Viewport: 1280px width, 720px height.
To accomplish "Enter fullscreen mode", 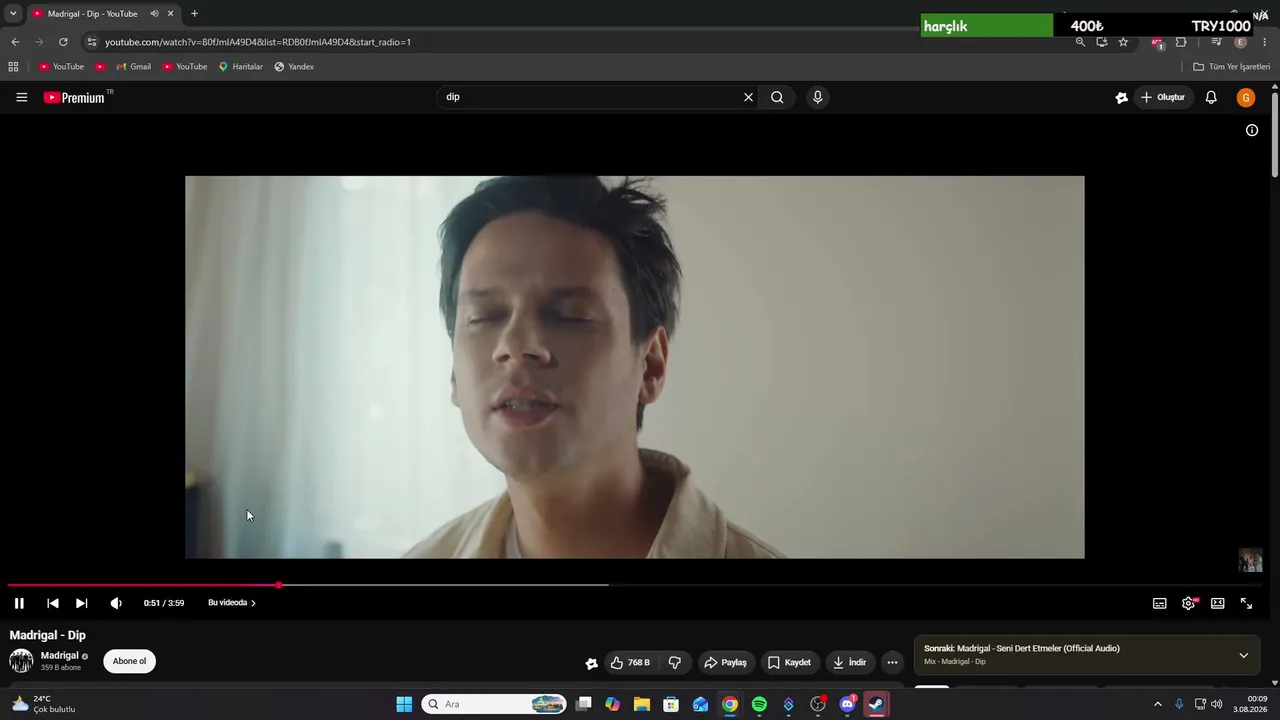I will (1247, 603).
